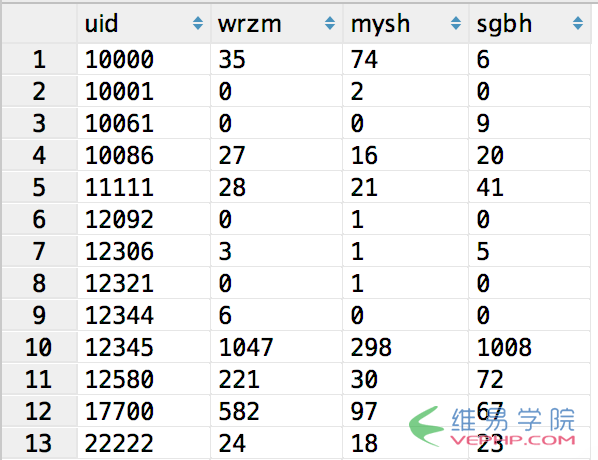The width and height of the screenshot is (598, 460).
Task: Select row number 9 header
Action: (x=39, y=315)
